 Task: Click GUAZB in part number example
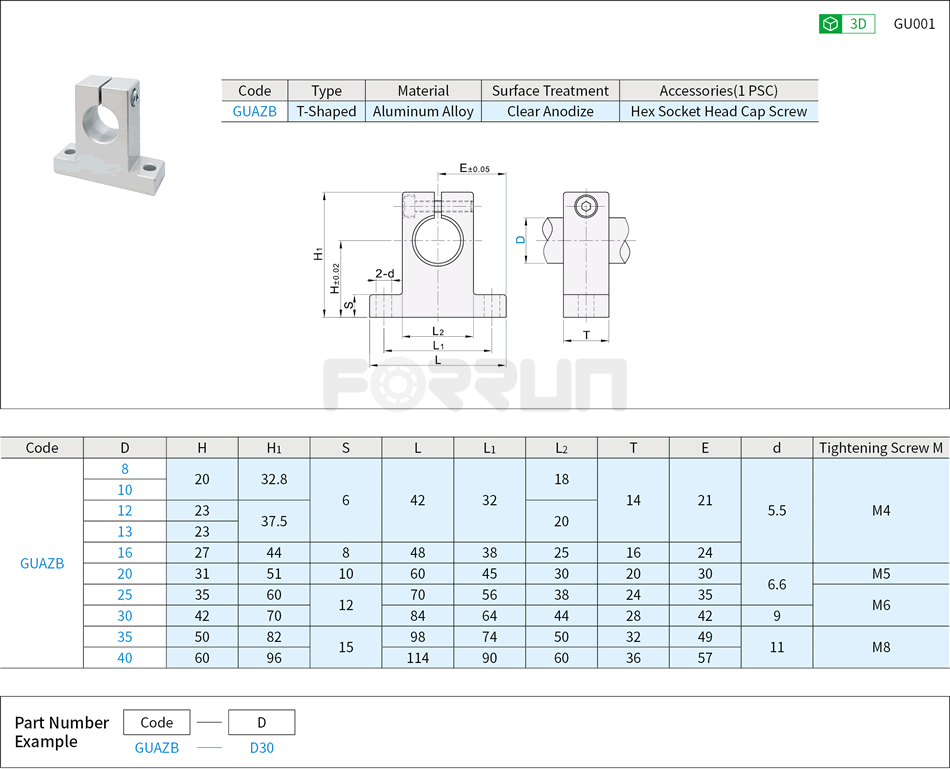click(x=156, y=748)
